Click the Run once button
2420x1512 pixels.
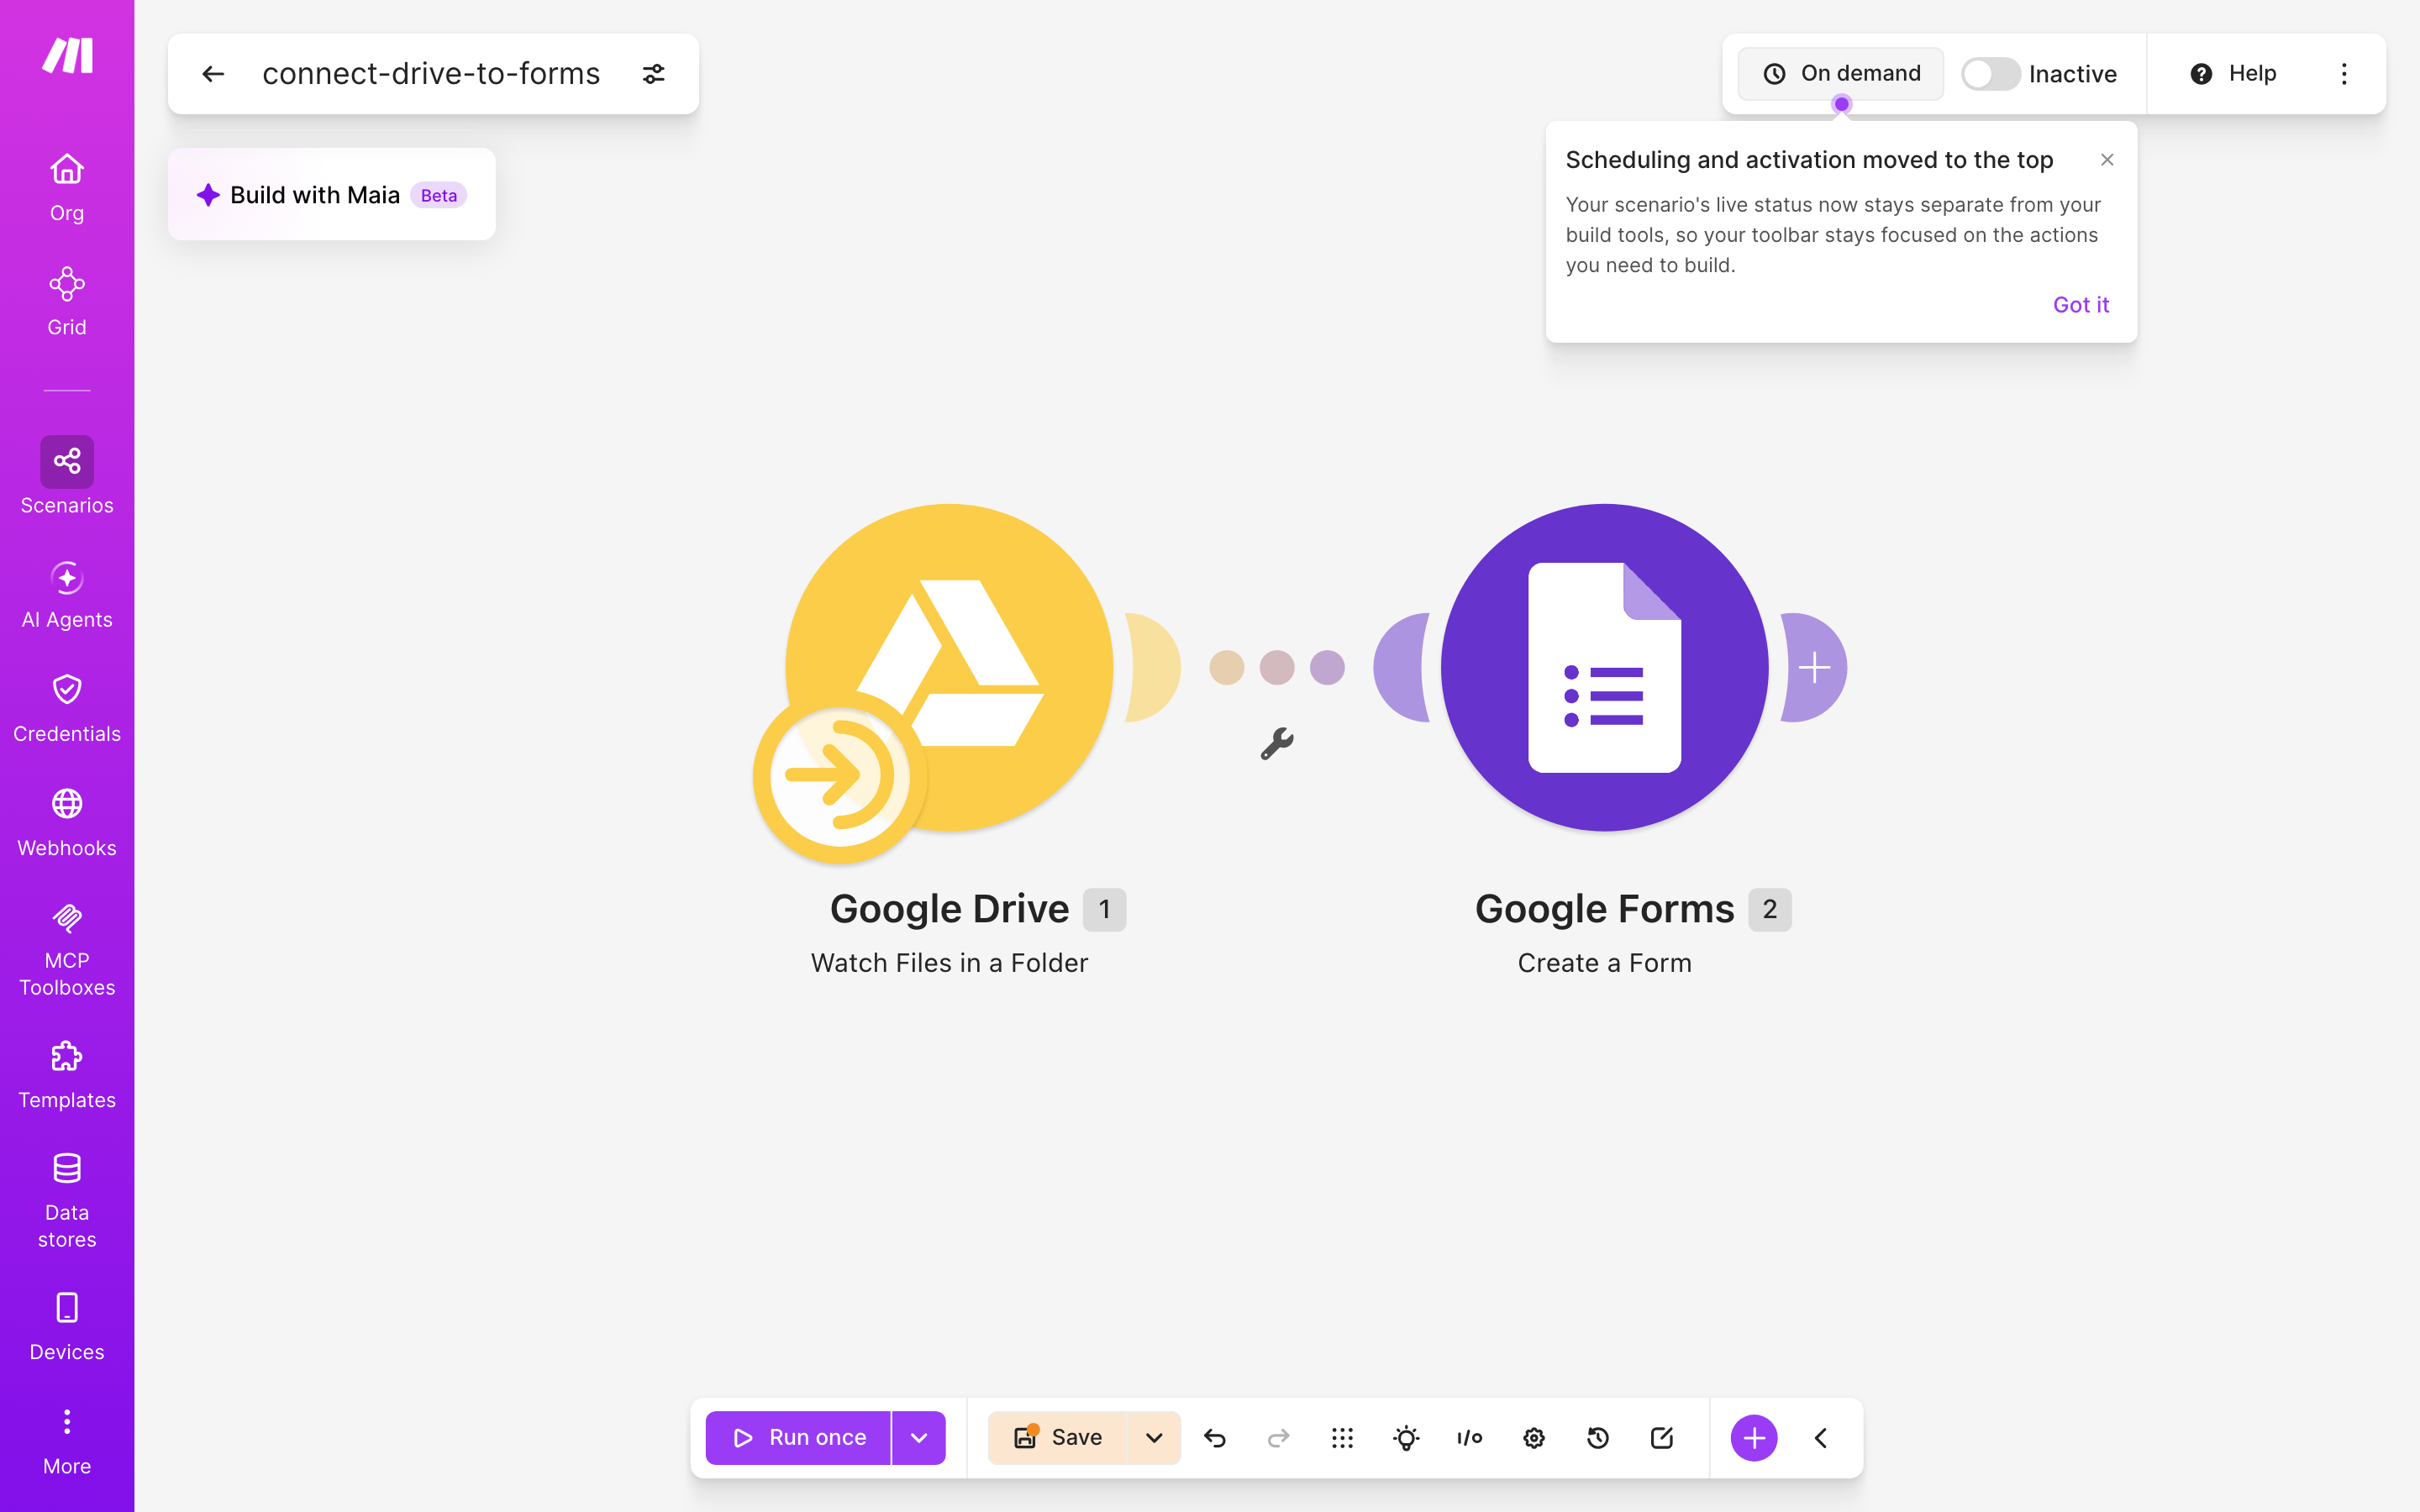798,1438
